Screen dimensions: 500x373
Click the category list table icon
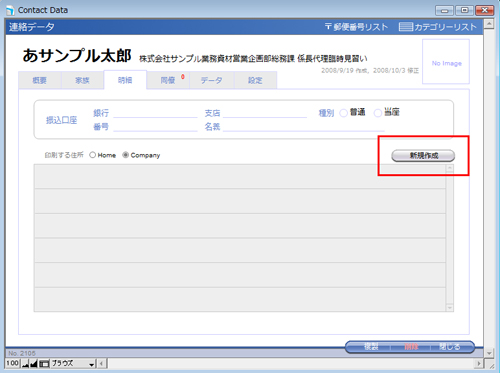click(x=405, y=27)
